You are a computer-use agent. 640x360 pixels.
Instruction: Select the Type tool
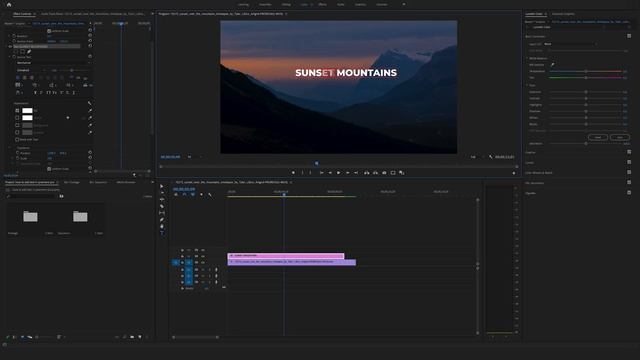pos(162,233)
